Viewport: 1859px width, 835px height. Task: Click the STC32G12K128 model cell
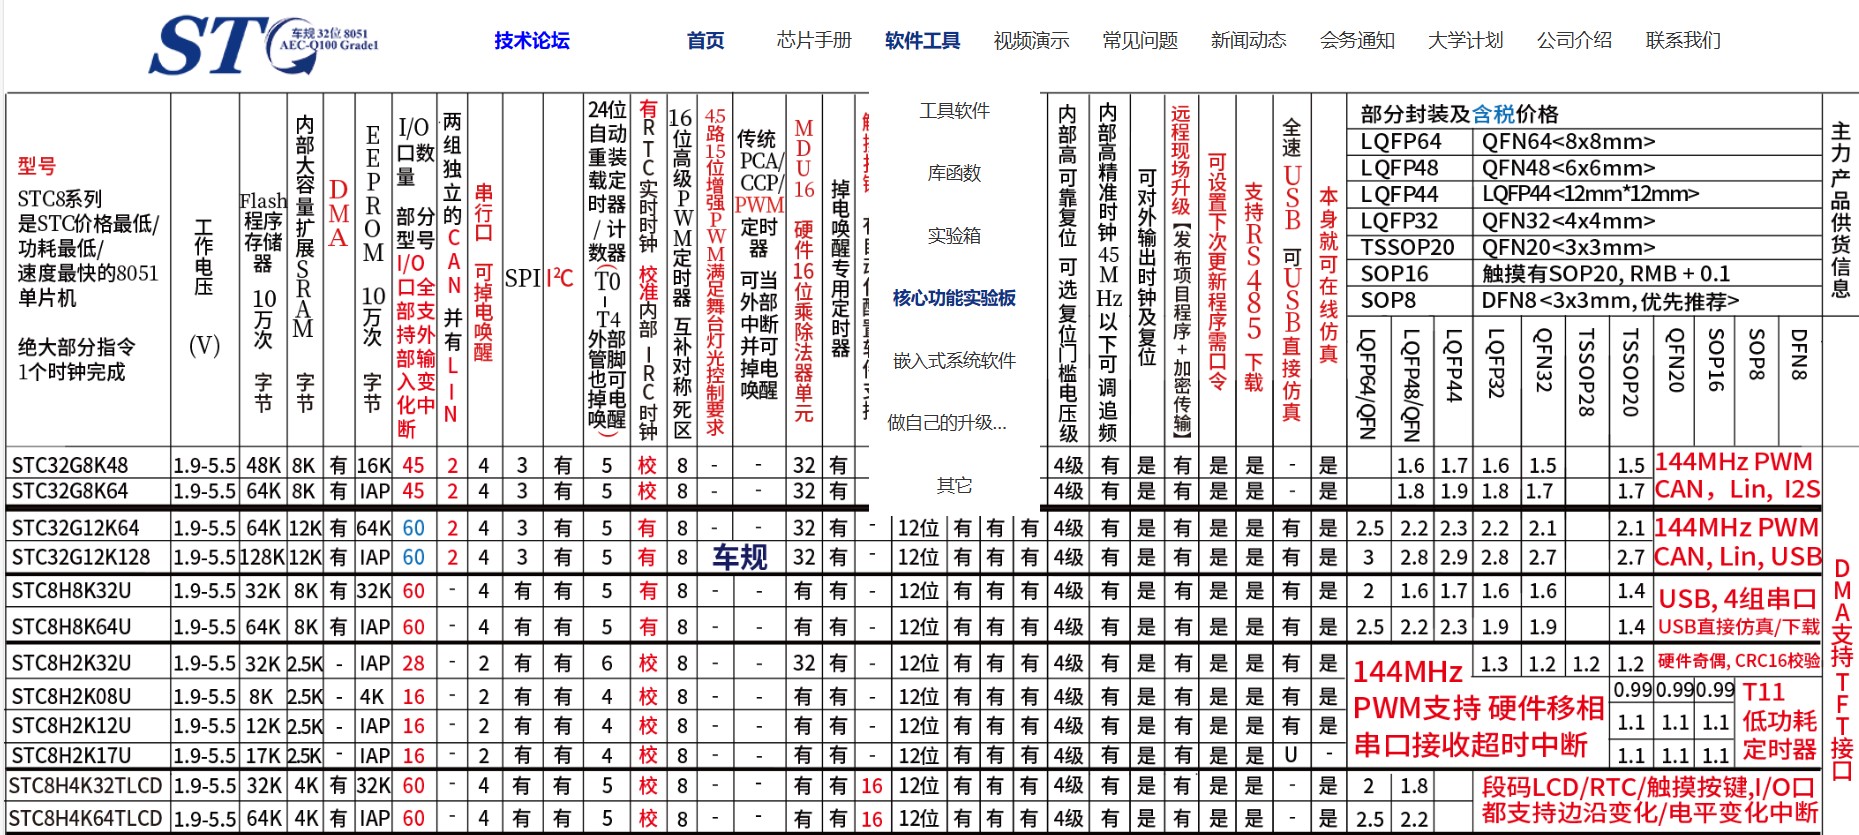tap(80, 557)
